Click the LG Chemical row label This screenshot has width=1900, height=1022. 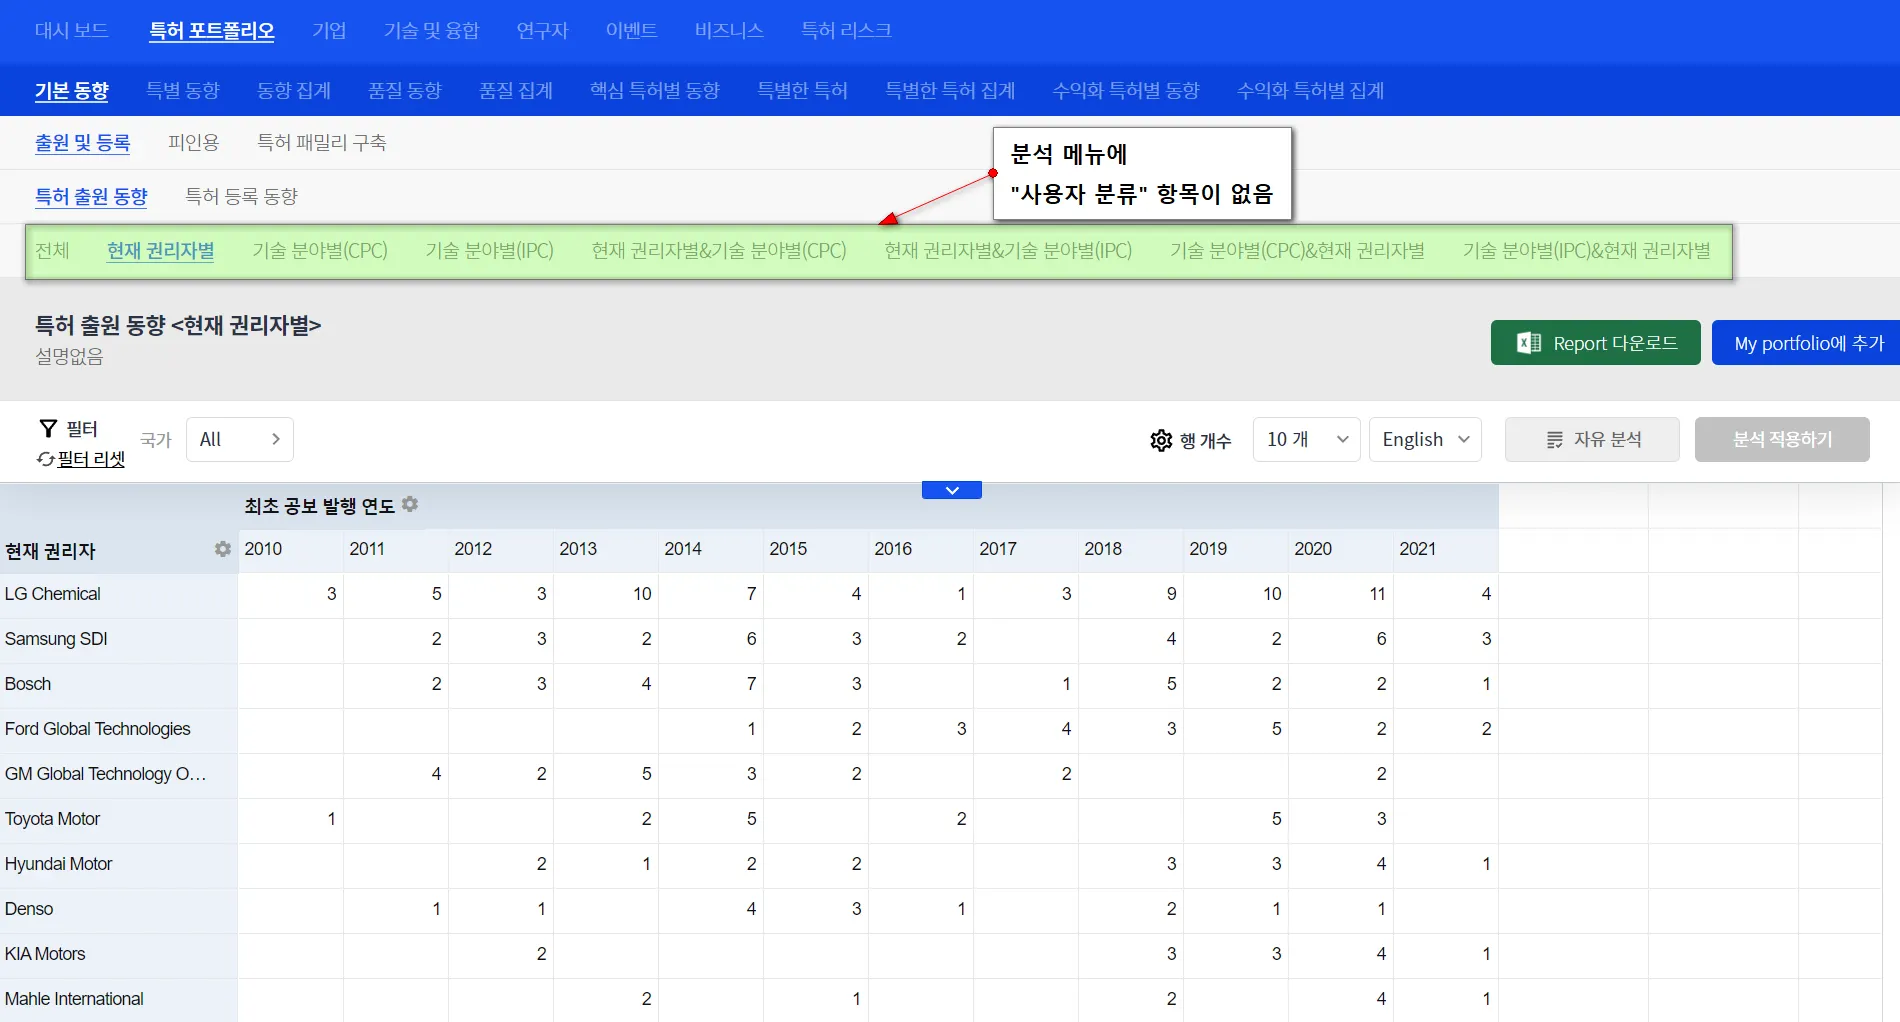[53, 594]
